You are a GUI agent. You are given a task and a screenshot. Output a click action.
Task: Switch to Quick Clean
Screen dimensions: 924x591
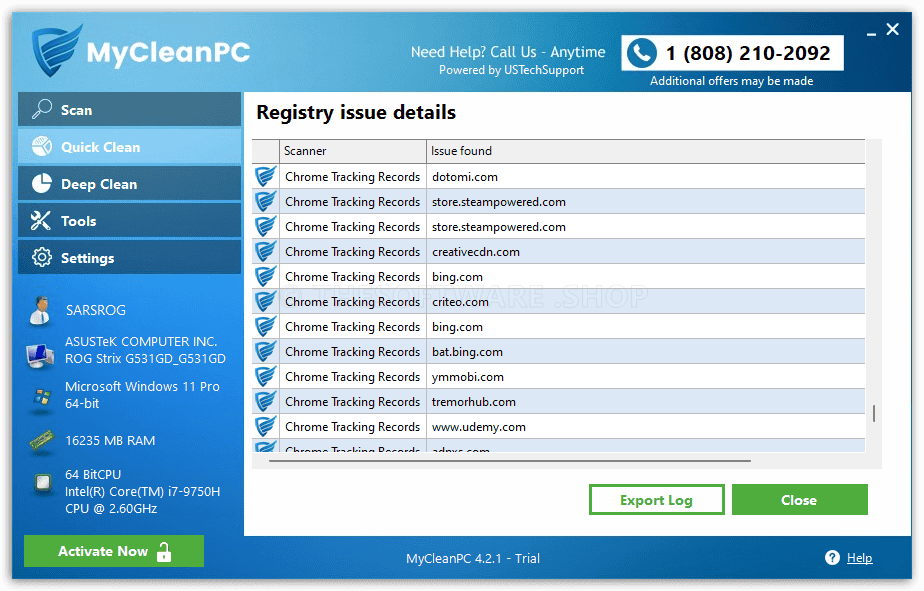click(x=130, y=146)
